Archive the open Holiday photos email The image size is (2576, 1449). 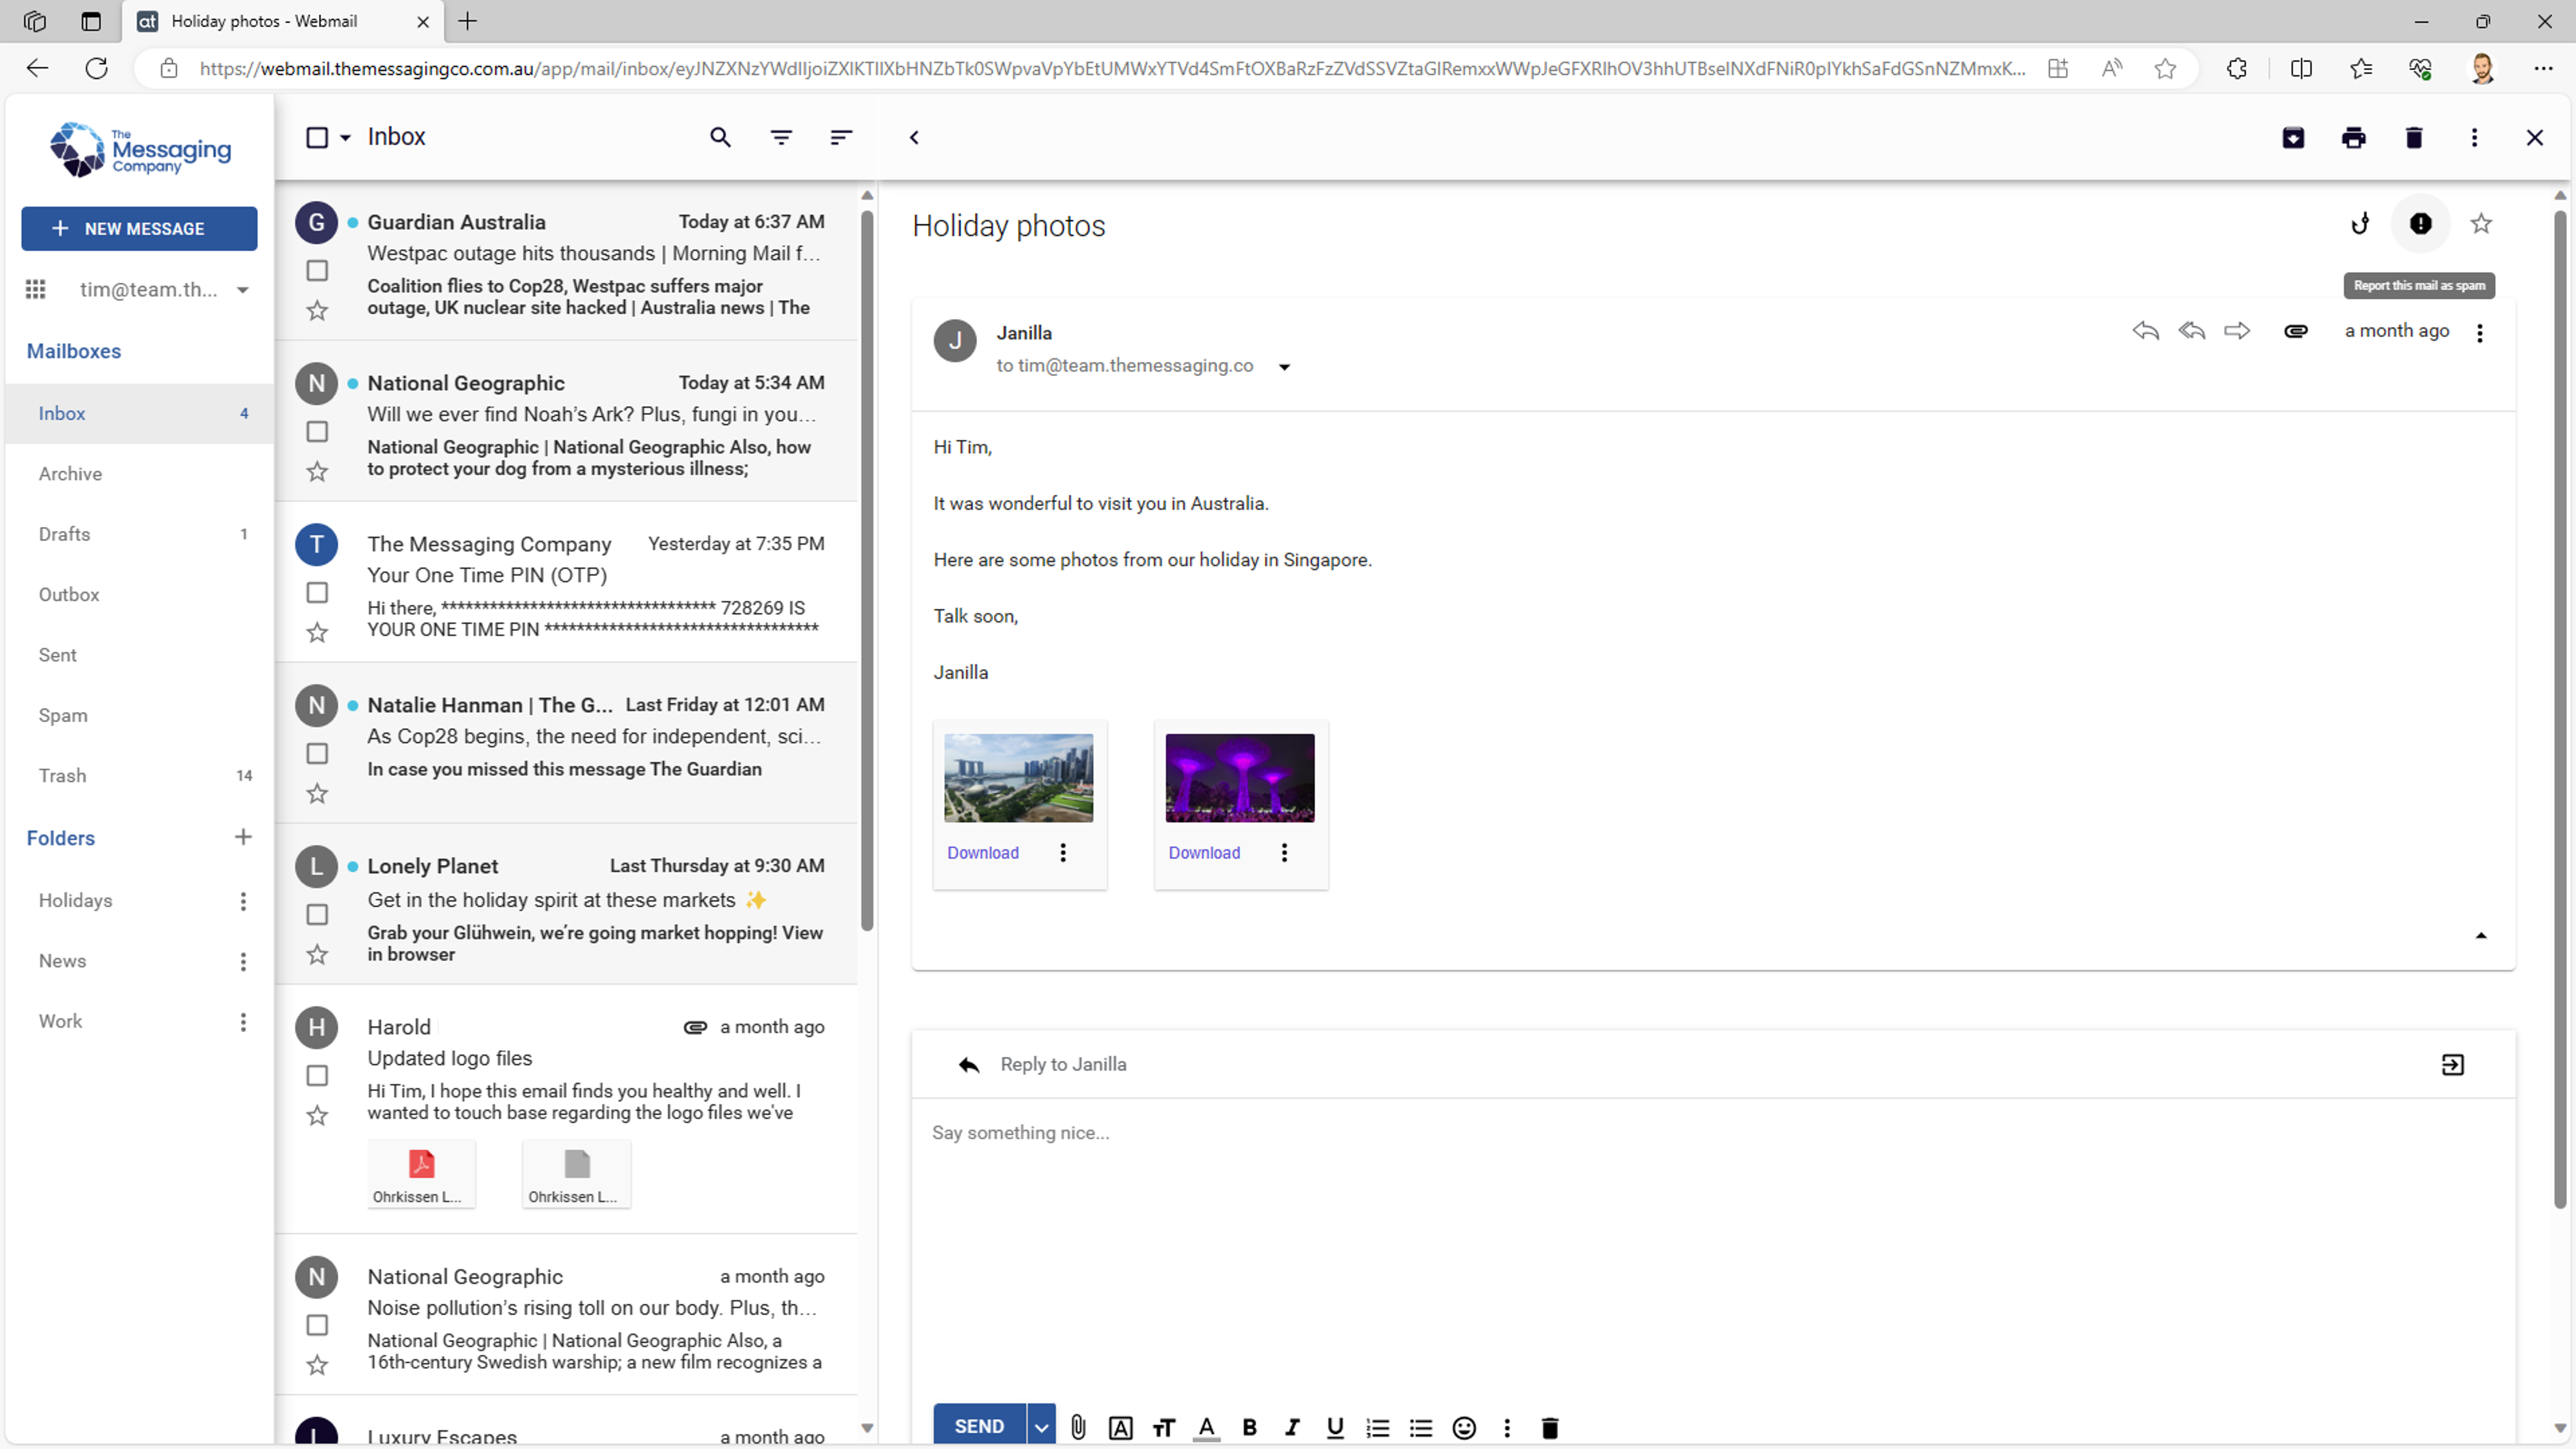(x=2293, y=138)
